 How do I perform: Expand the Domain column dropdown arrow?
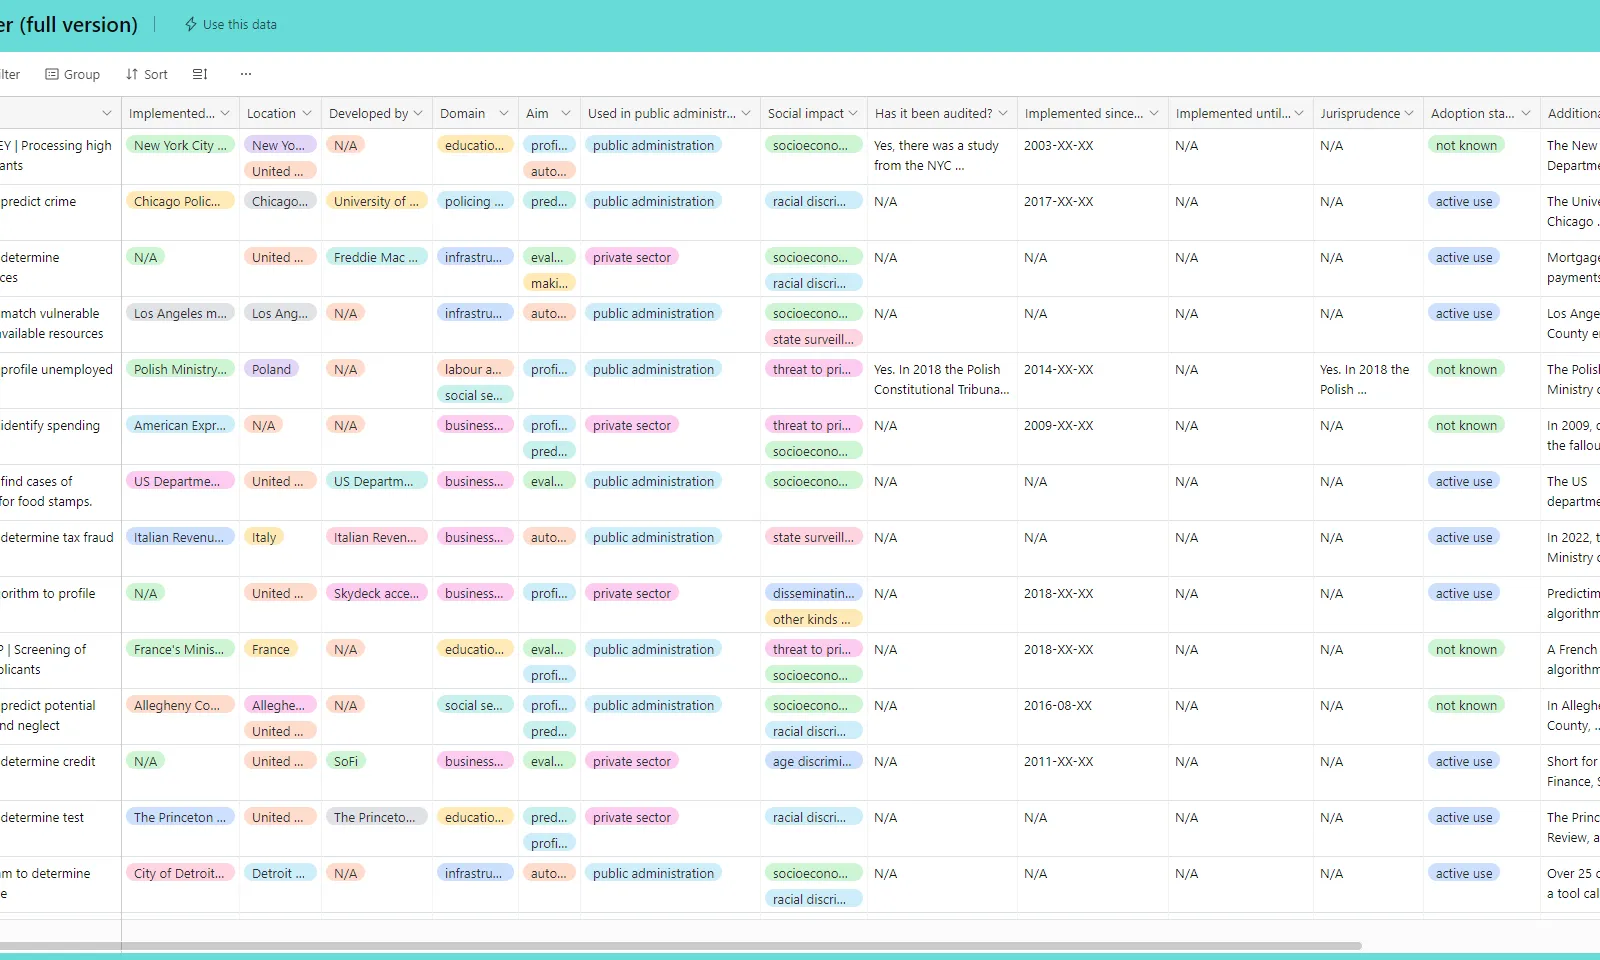[504, 114]
